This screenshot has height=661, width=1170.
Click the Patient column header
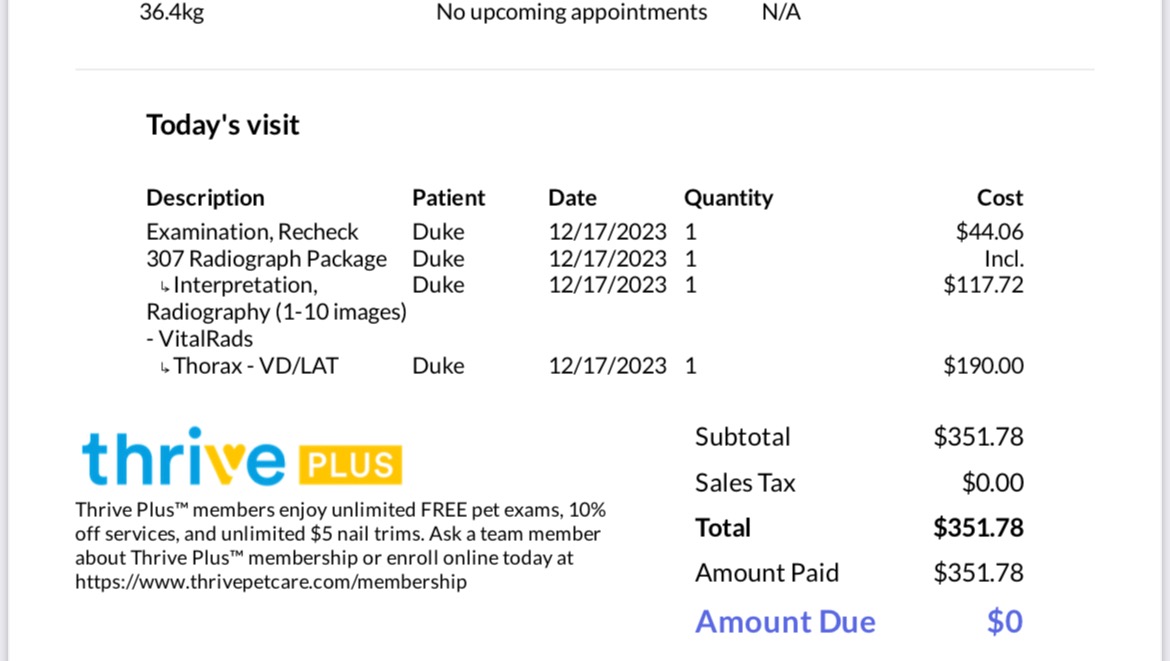click(448, 198)
